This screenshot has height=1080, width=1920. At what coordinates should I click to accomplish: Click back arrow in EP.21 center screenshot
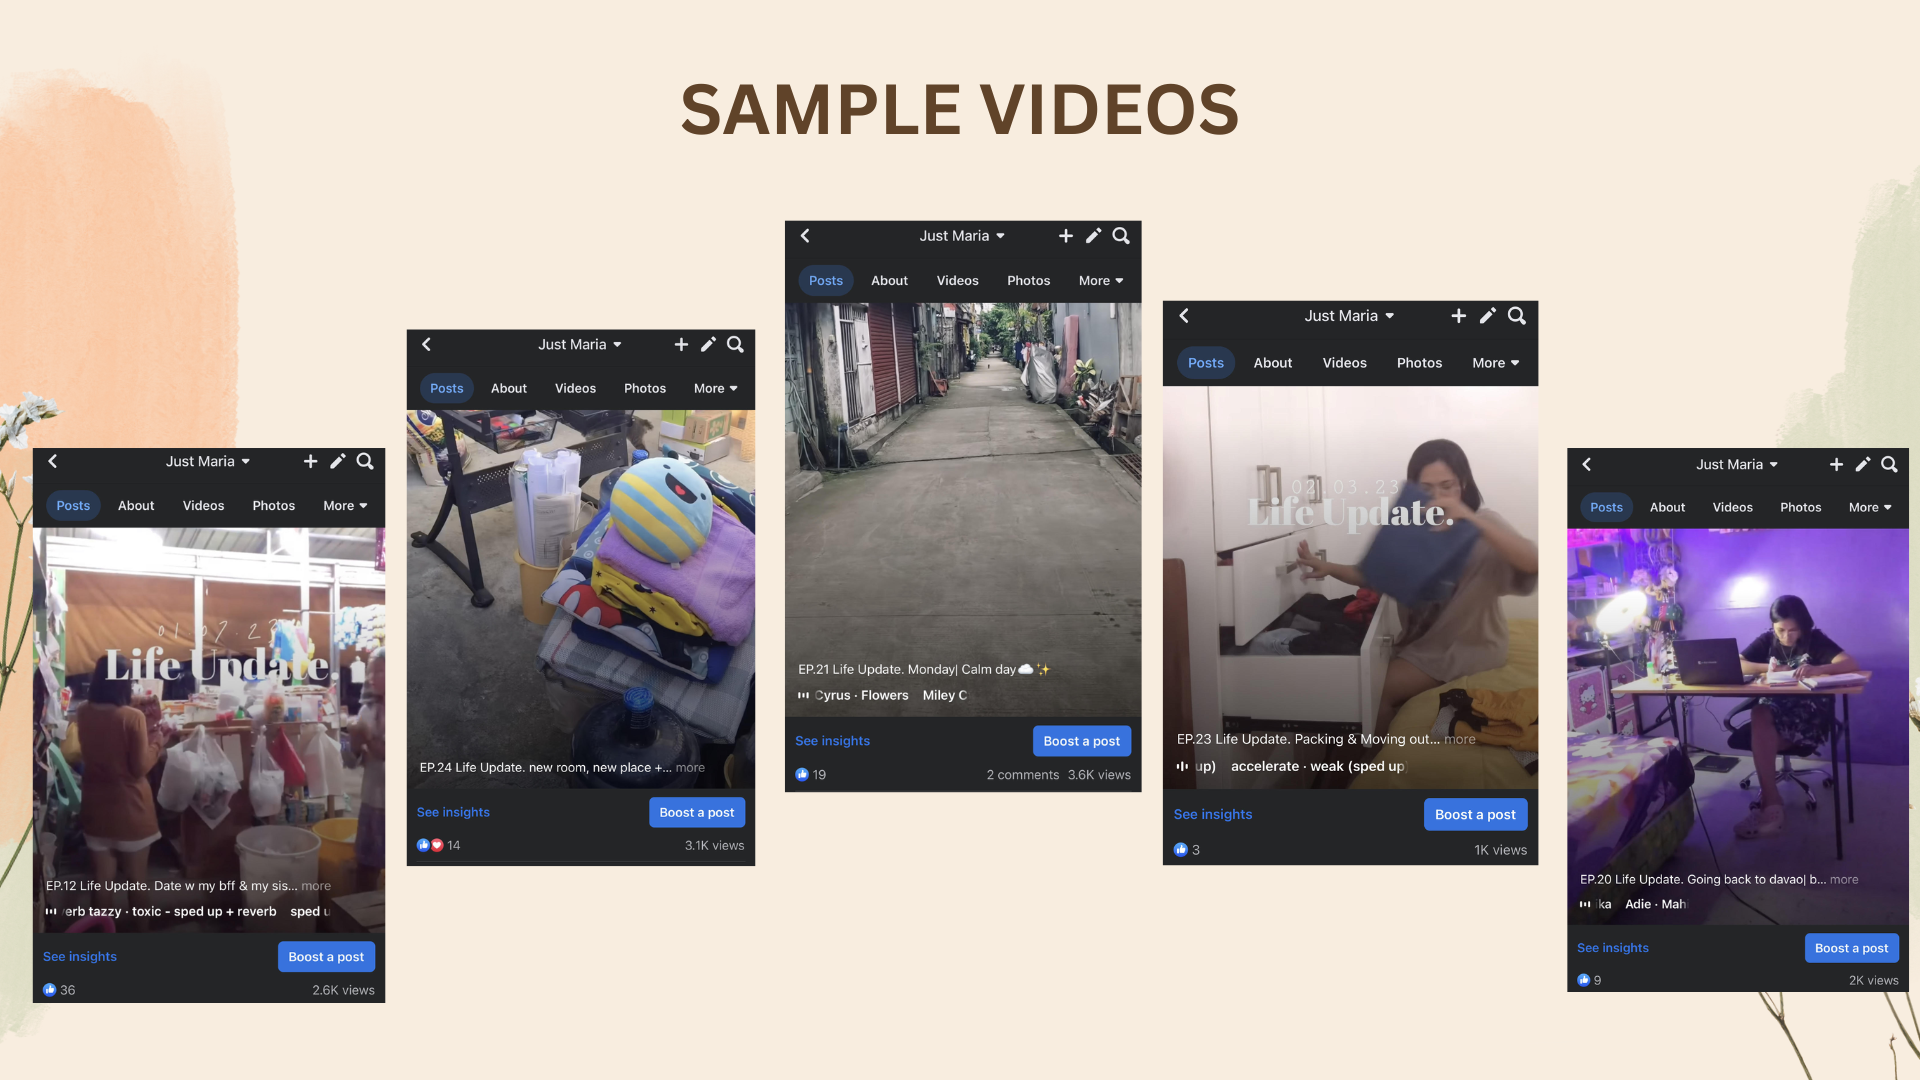click(x=805, y=236)
